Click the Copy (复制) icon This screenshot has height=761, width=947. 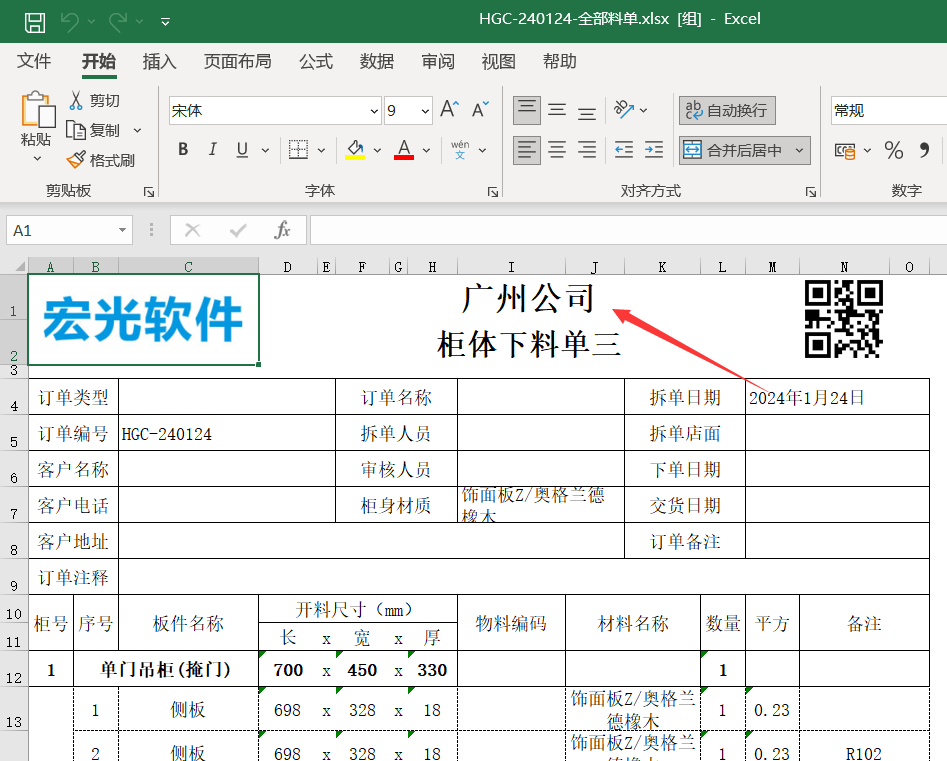point(76,130)
